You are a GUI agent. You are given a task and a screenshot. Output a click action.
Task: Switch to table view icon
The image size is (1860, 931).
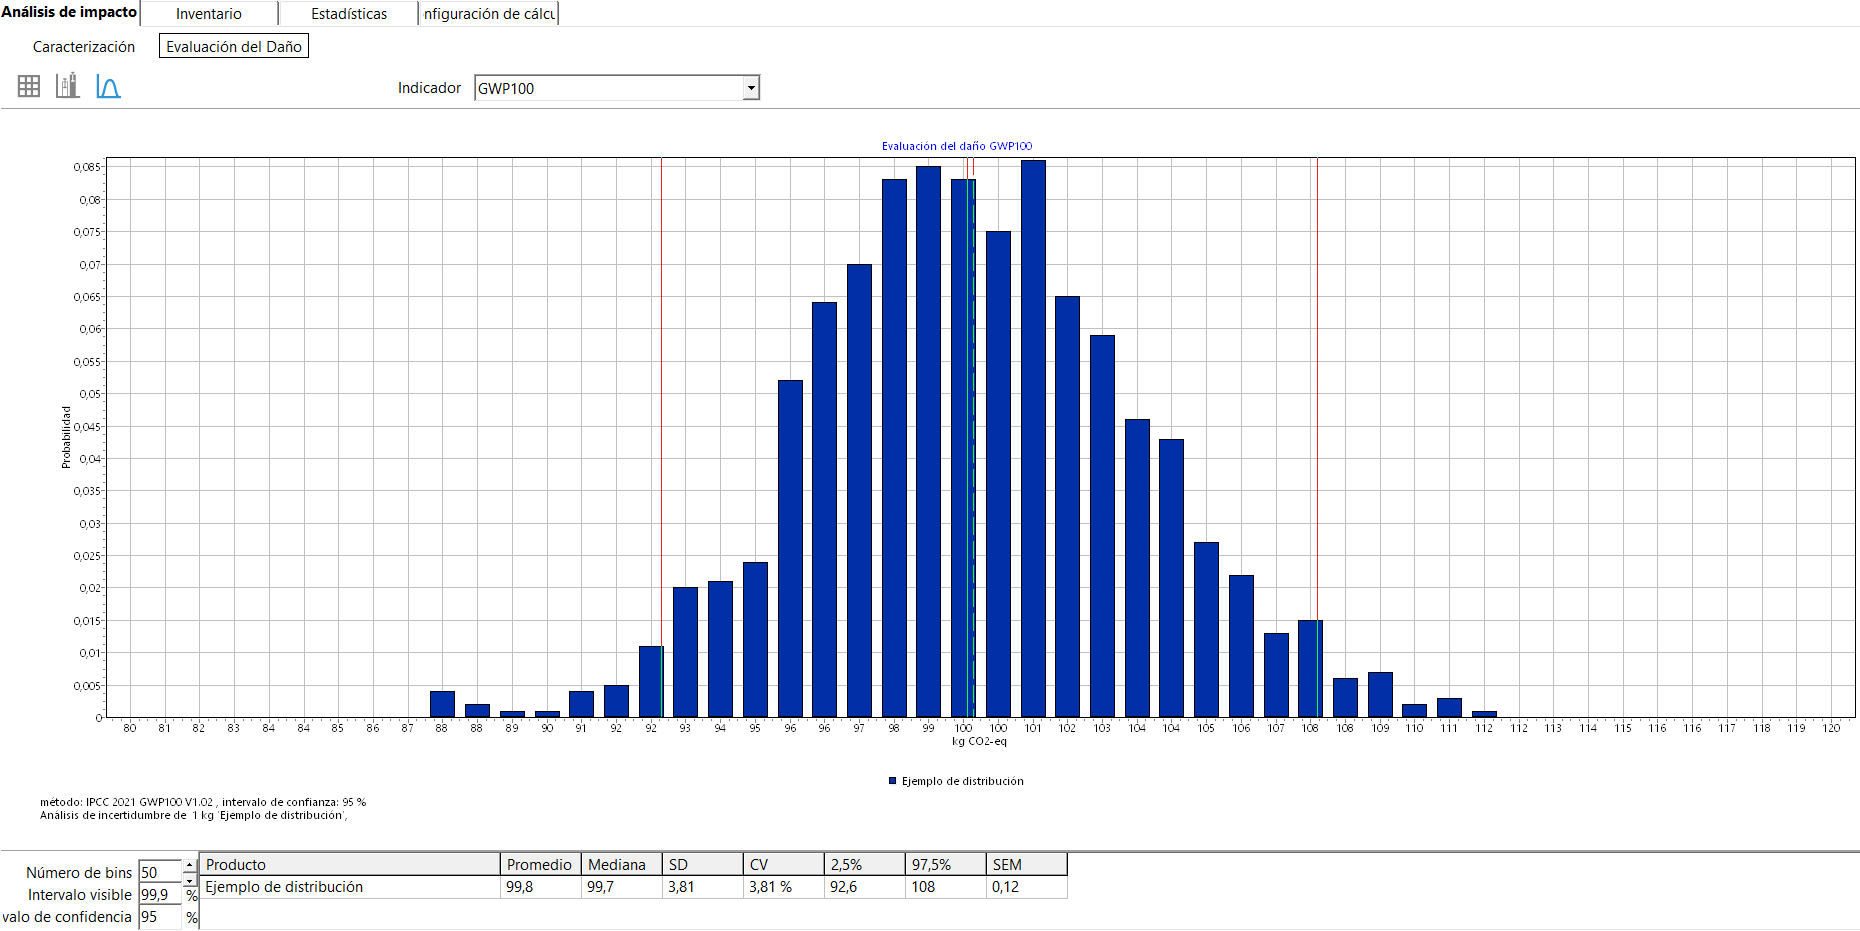click(29, 87)
